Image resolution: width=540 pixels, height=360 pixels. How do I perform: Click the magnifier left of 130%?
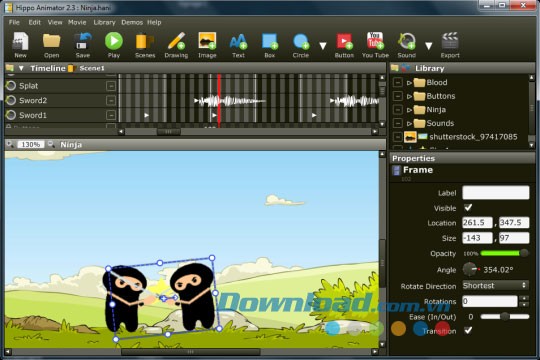(x=10, y=144)
